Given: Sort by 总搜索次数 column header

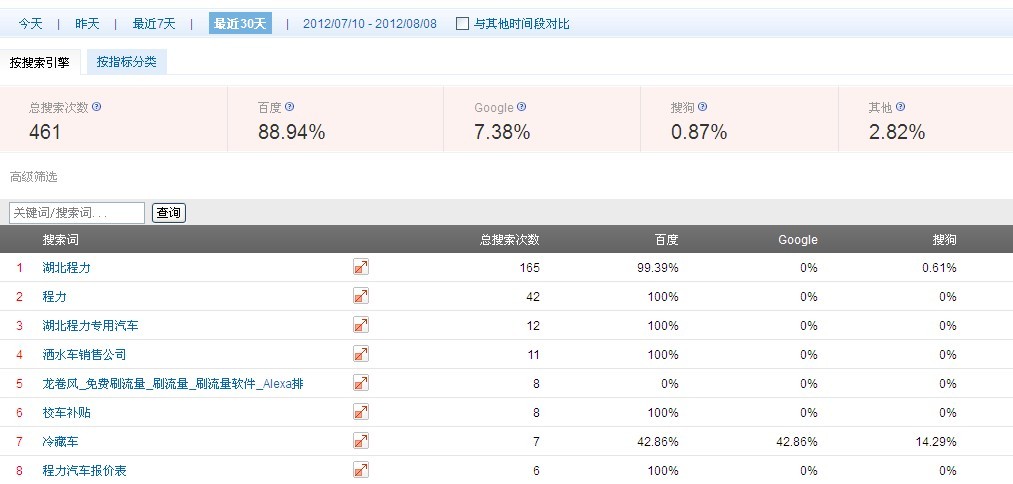Looking at the screenshot, I should point(509,240).
